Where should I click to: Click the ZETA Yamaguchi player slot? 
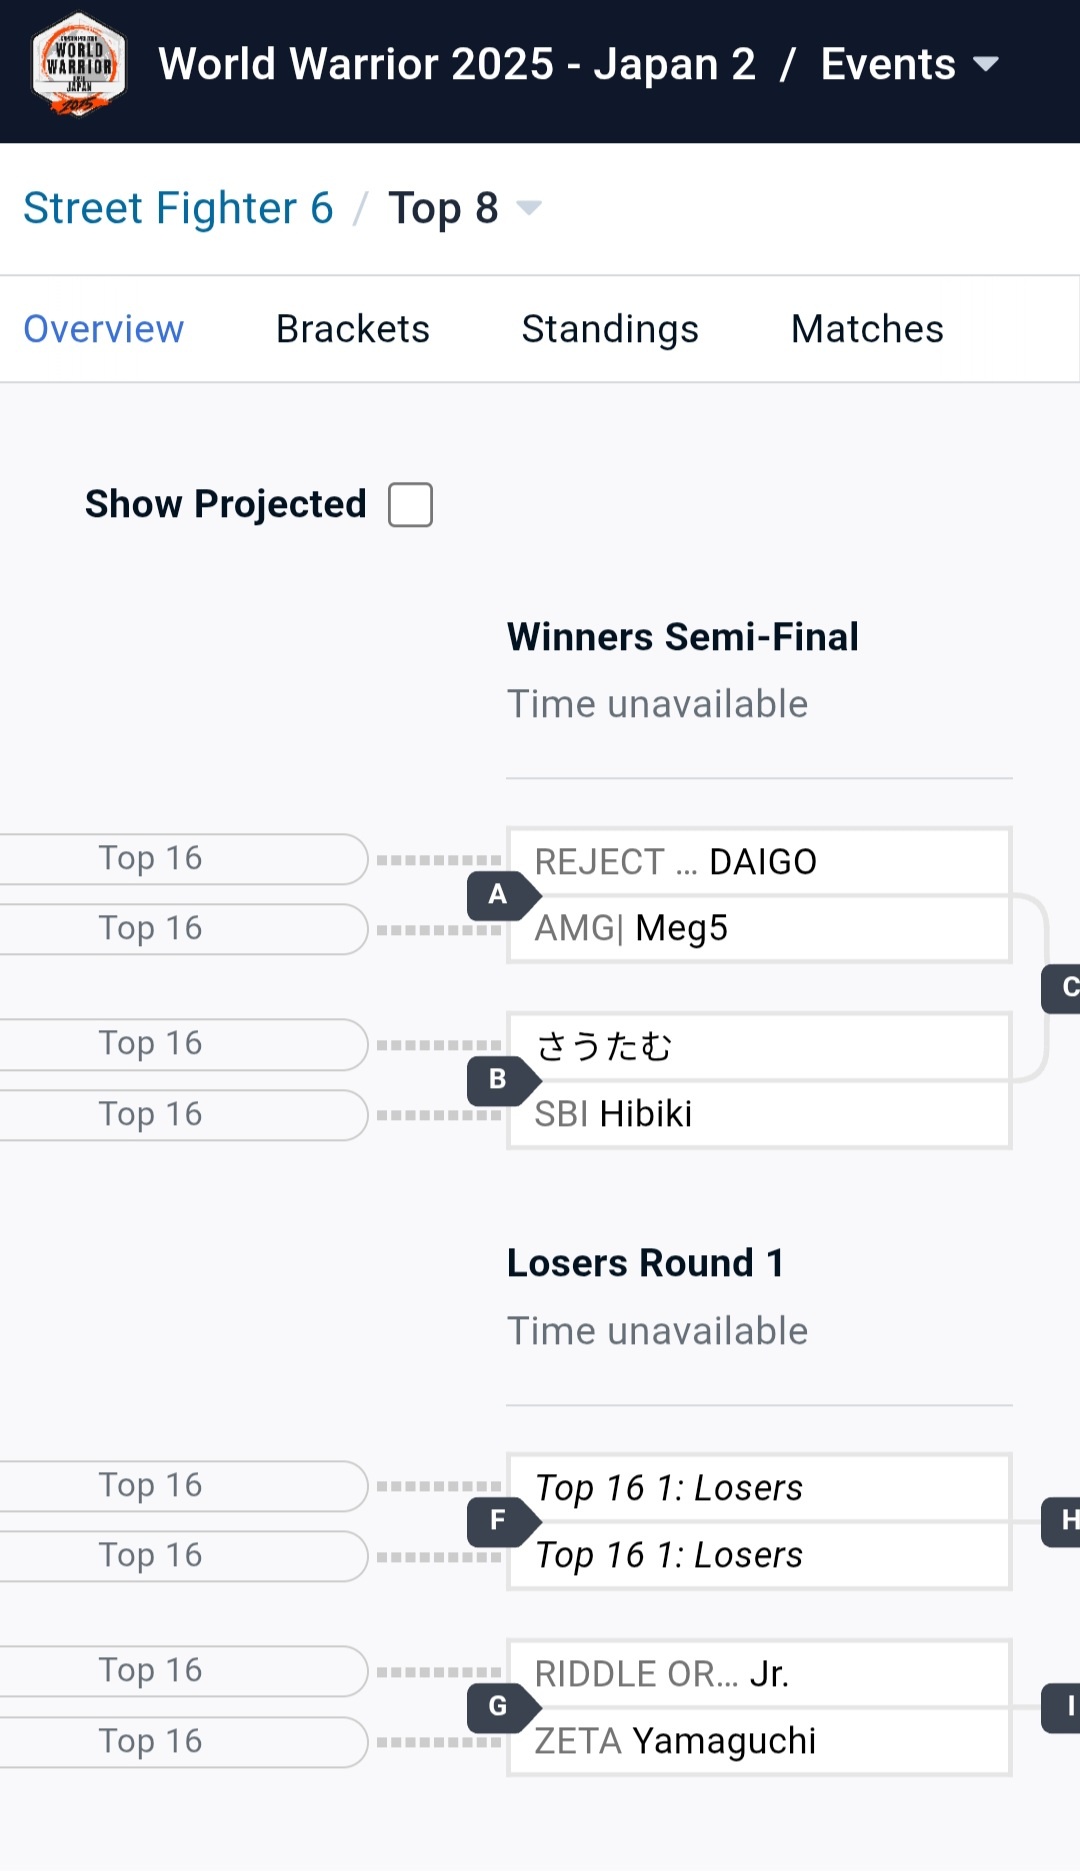(758, 1741)
